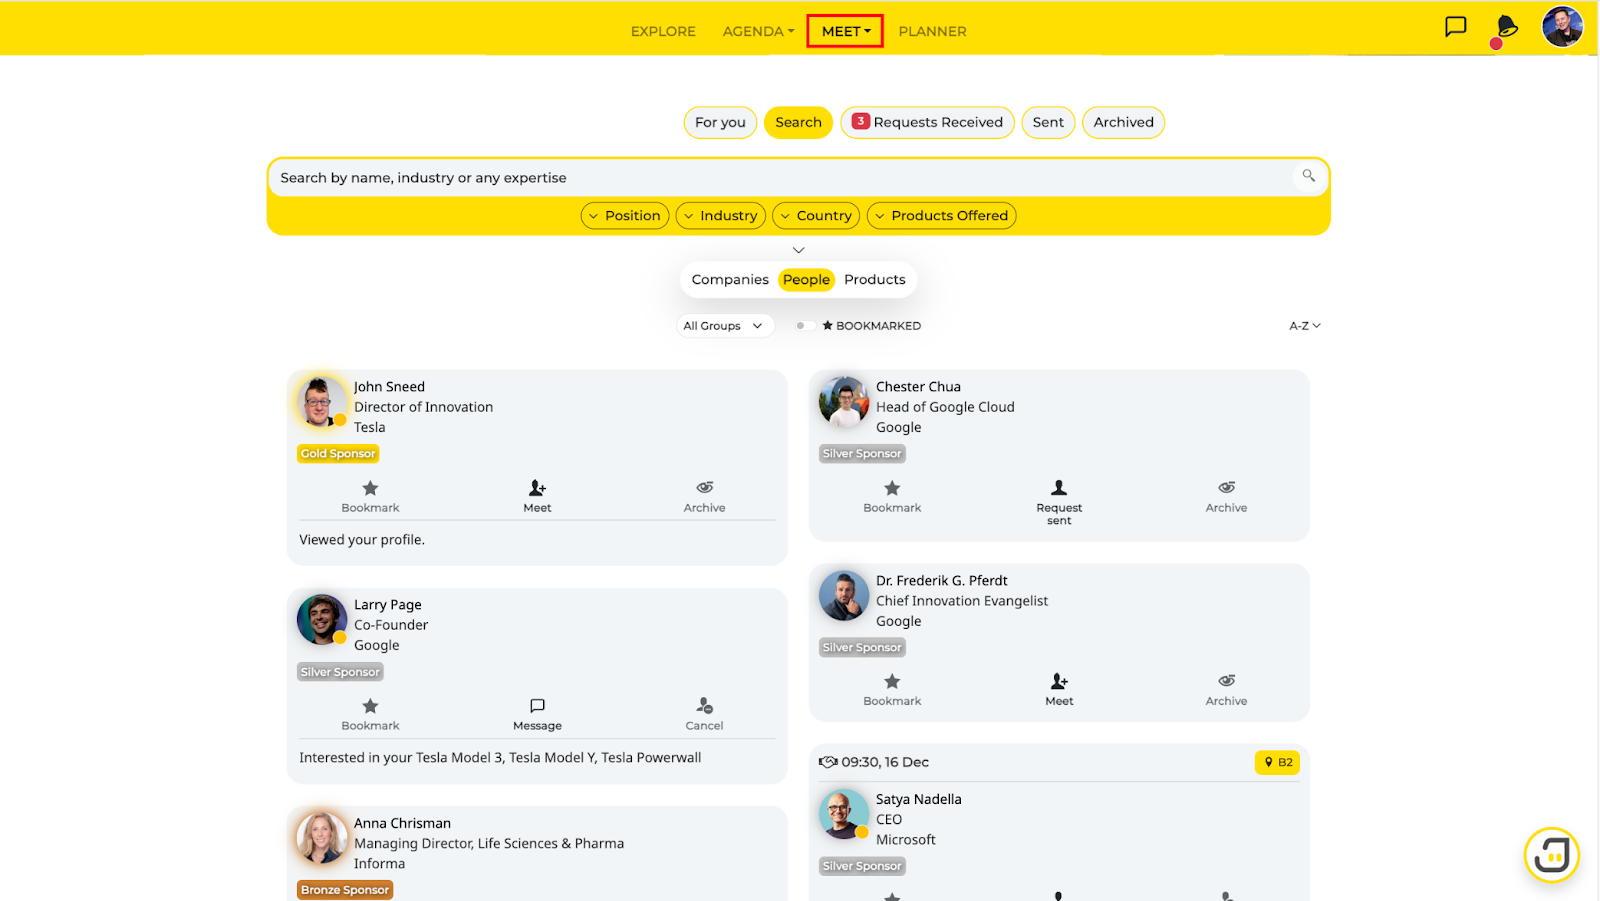This screenshot has height=901, width=1600.
Task: Archive John Sneed's card
Action: (x=704, y=495)
